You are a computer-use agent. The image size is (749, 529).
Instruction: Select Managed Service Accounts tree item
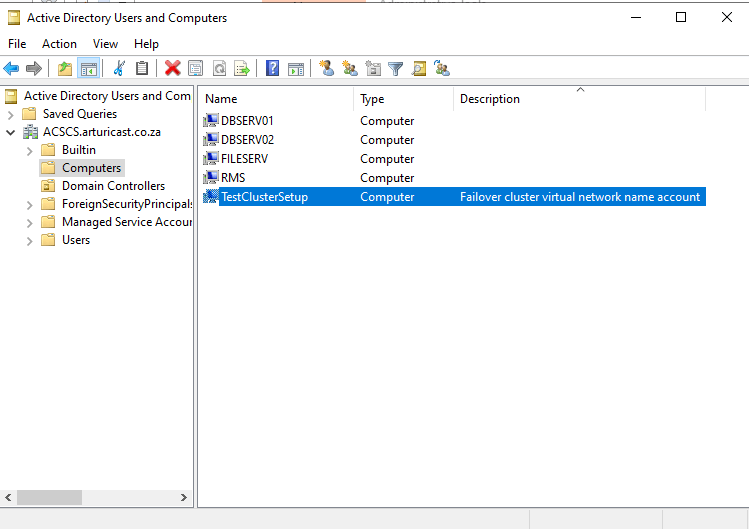[127, 222]
